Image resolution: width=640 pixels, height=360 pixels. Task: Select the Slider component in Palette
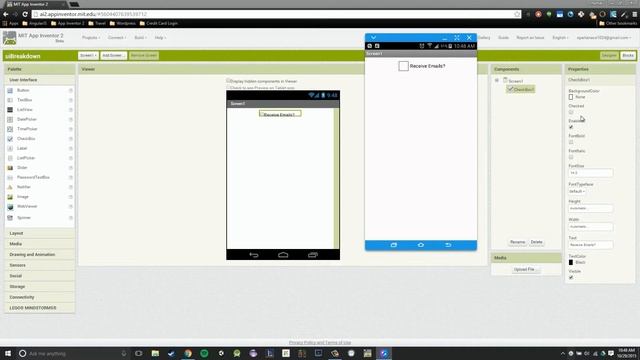coord(22,168)
